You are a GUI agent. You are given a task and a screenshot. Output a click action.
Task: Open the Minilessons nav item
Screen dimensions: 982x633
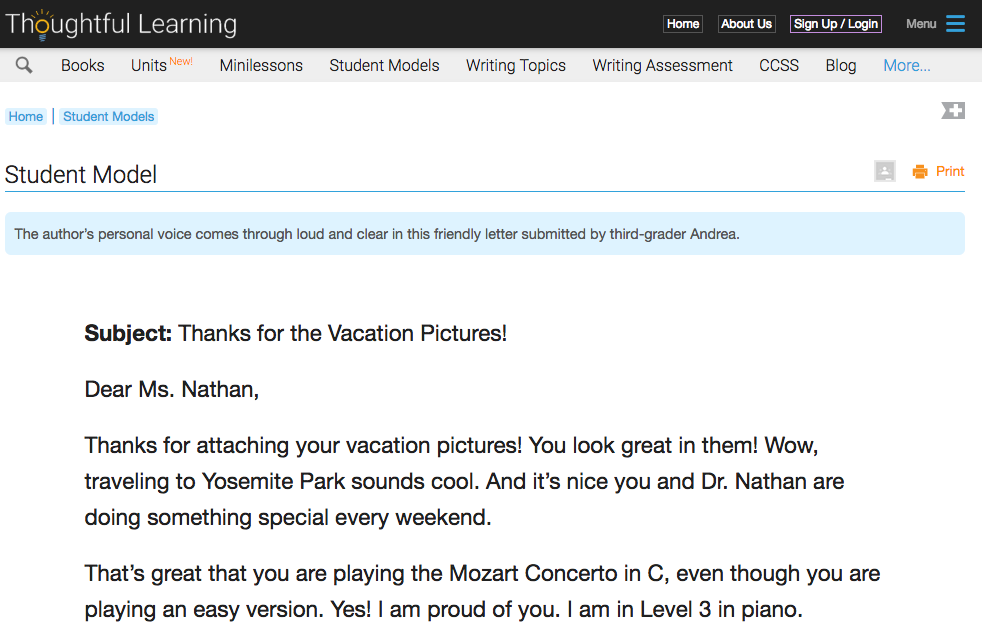(x=261, y=65)
